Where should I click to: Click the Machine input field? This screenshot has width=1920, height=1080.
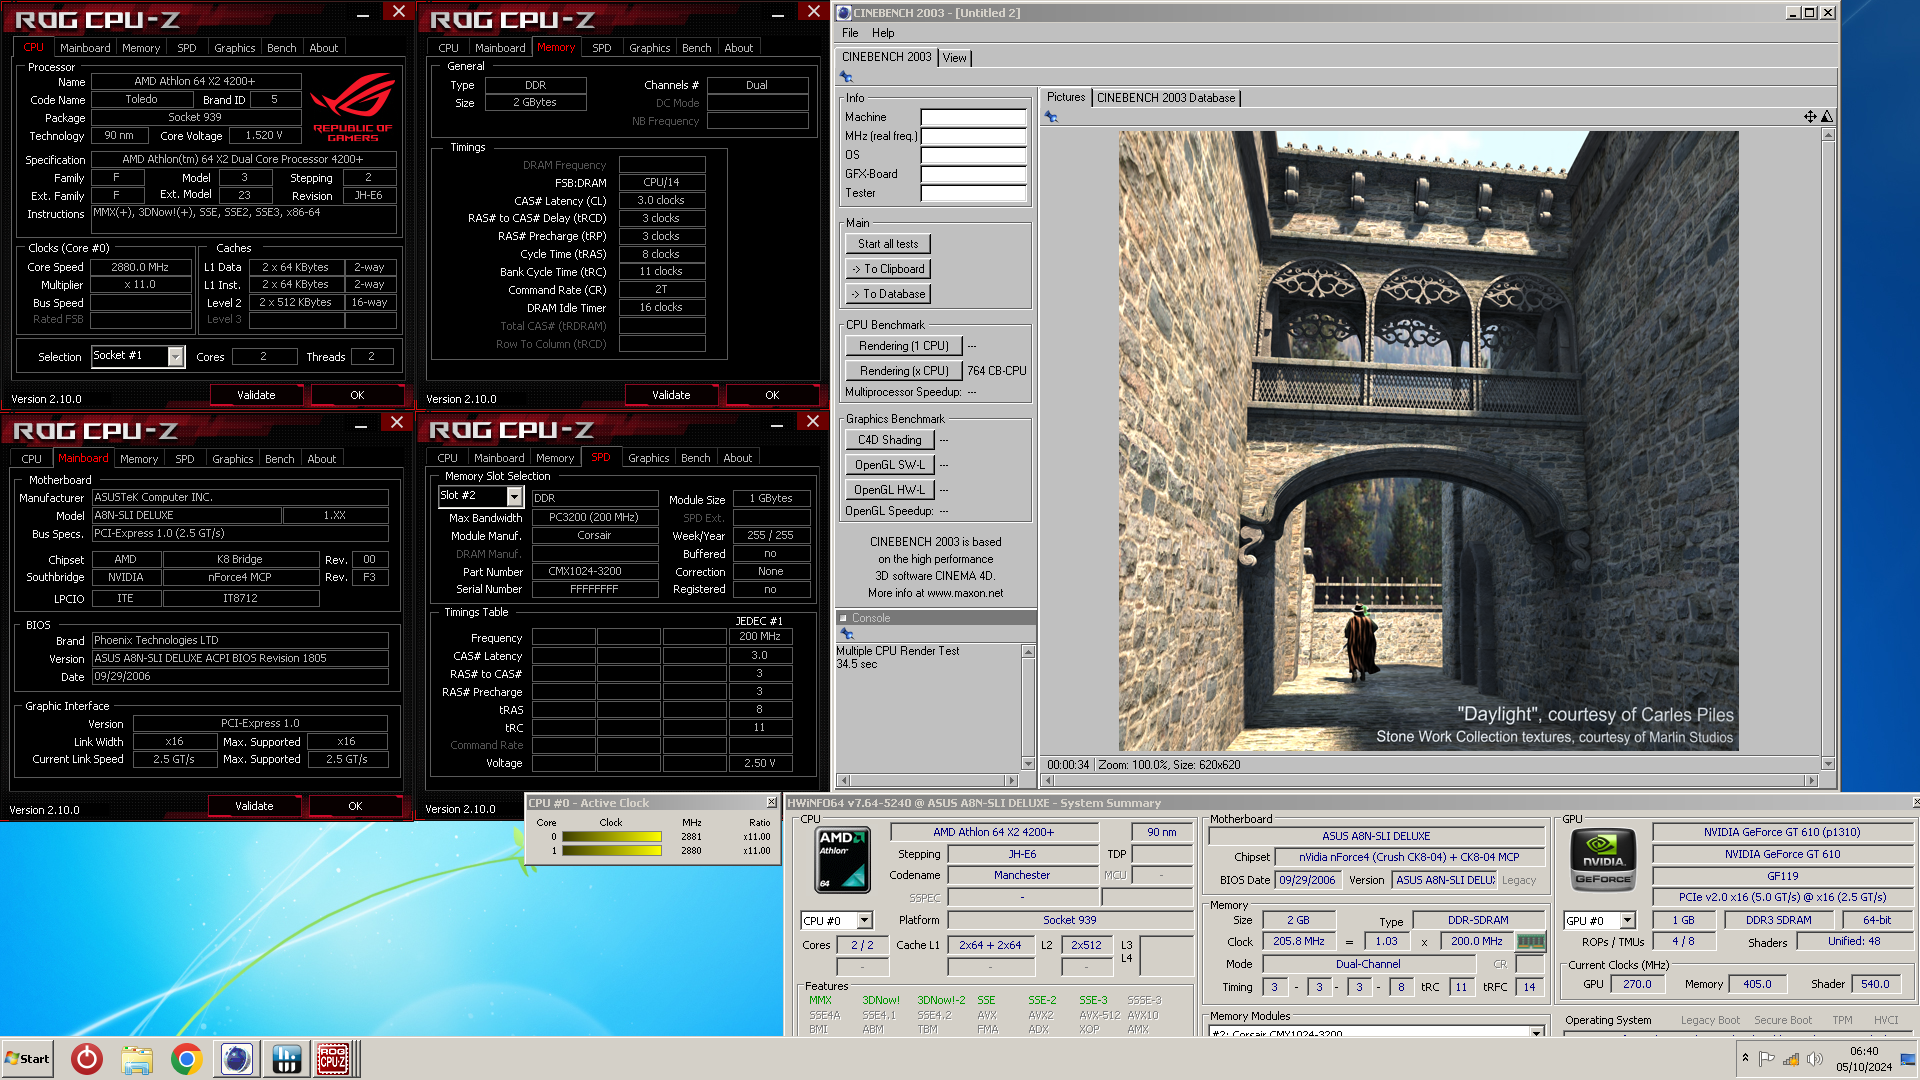coord(973,117)
